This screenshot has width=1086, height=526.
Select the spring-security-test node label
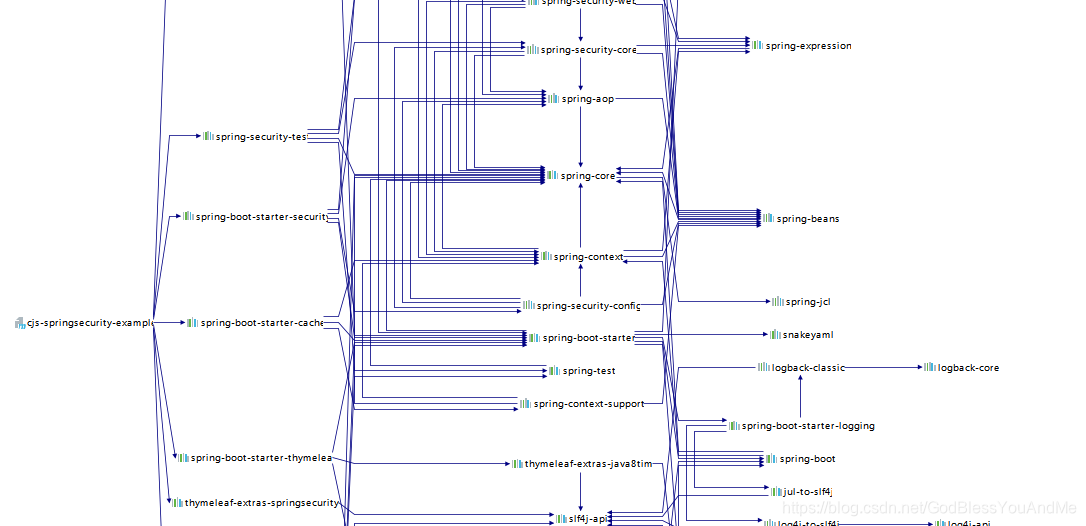click(261, 137)
